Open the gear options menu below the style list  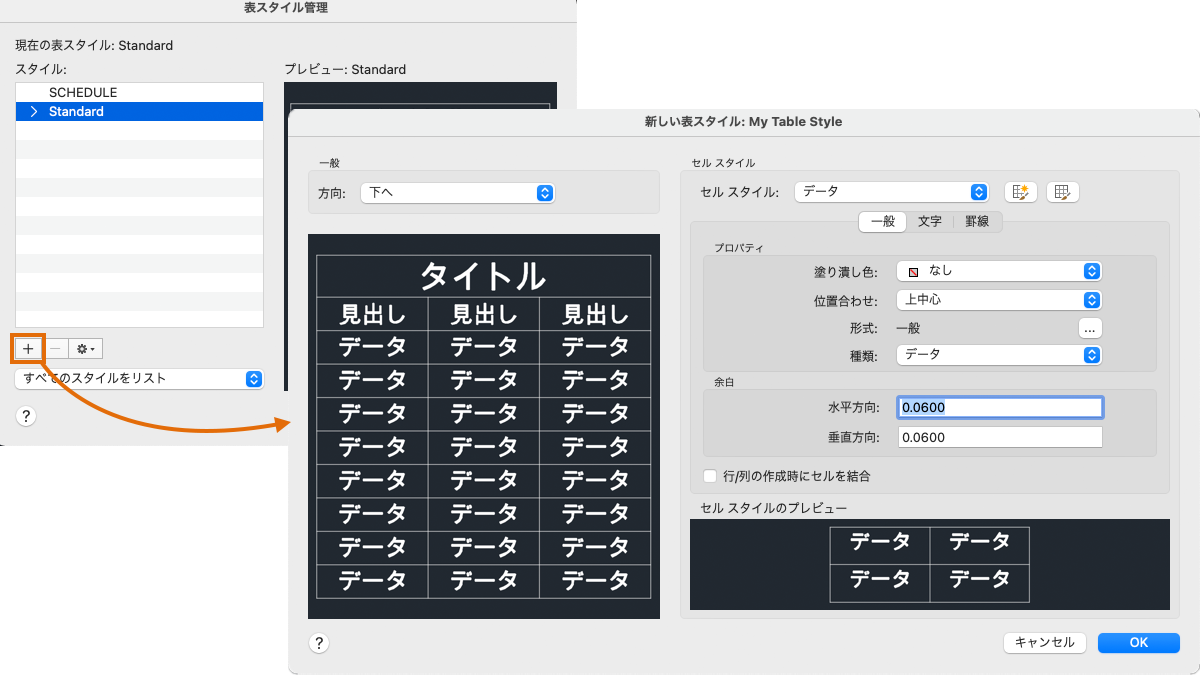click(x=87, y=349)
